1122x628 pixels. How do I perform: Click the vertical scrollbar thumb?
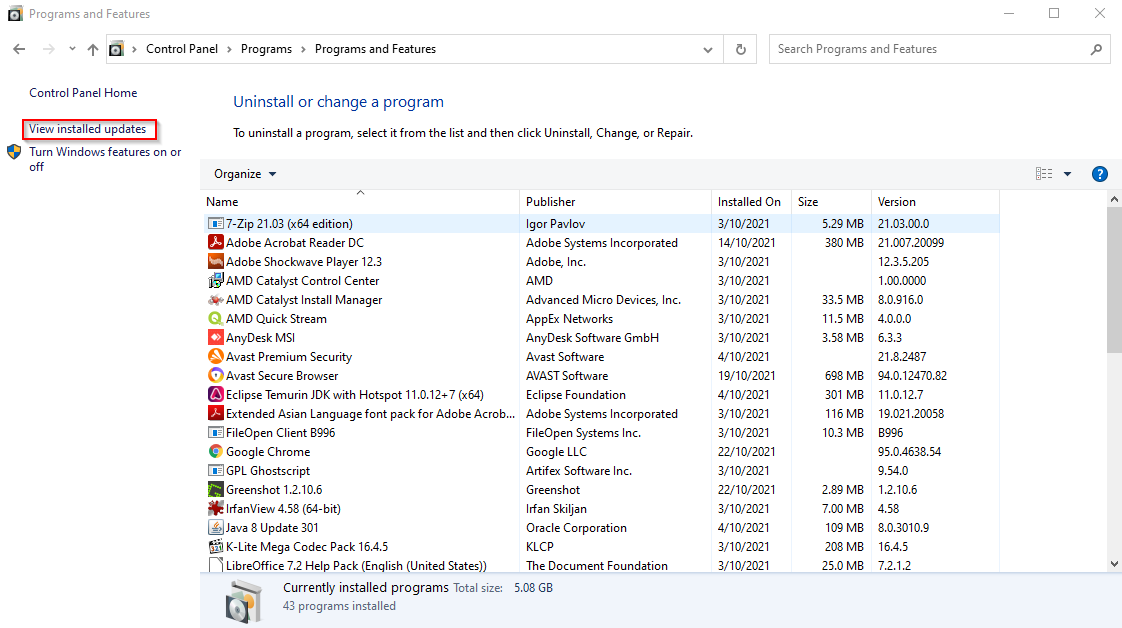[x=1114, y=280]
